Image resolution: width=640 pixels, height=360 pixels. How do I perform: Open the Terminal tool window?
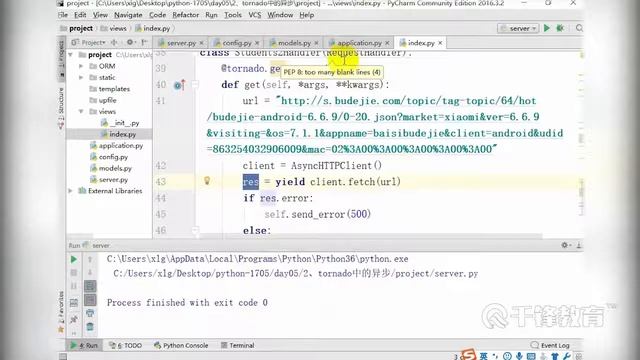[238, 345]
